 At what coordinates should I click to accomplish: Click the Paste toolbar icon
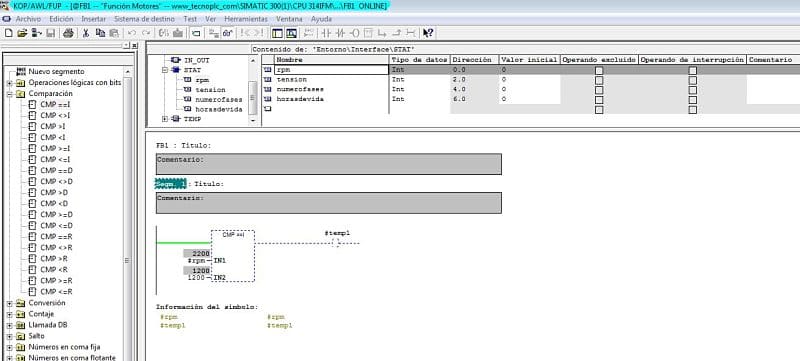[114, 33]
